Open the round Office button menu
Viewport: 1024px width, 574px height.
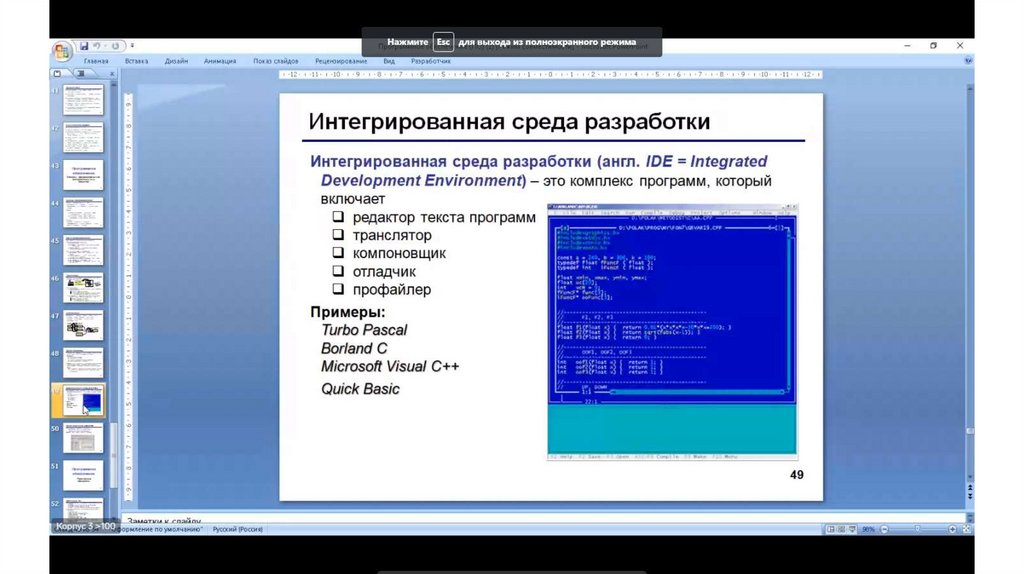(x=61, y=49)
